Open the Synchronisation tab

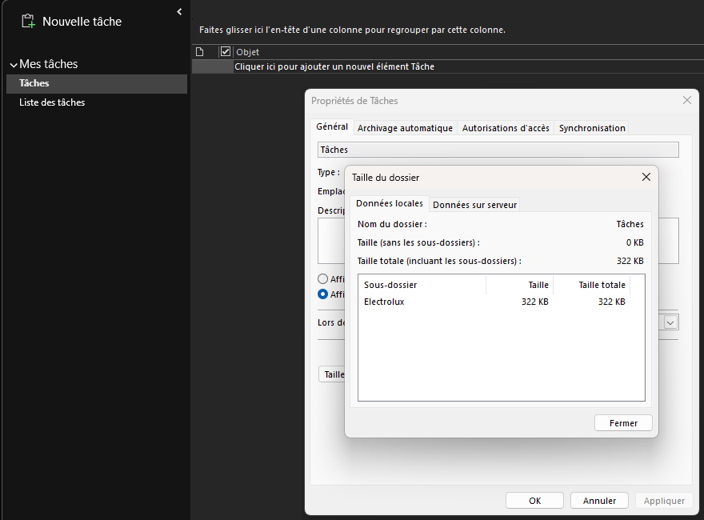592,128
